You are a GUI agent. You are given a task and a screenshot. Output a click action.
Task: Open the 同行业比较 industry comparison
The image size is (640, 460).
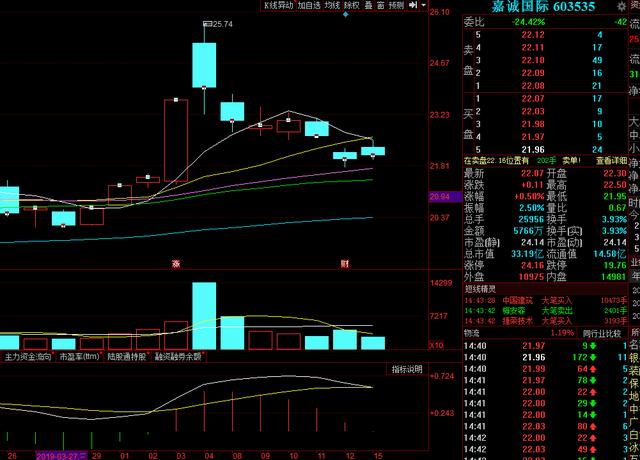pyautogui.click(x=602, y=333)
